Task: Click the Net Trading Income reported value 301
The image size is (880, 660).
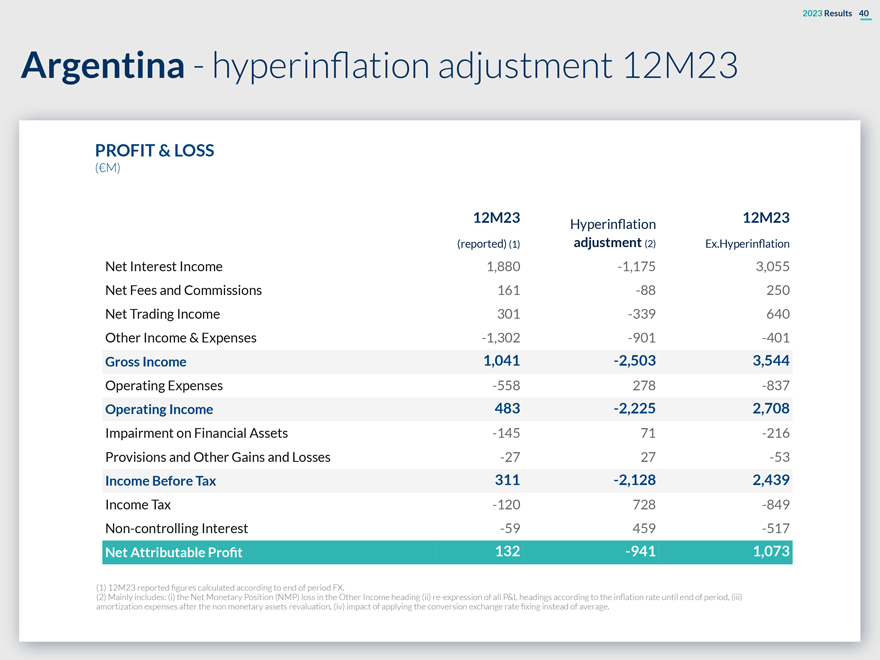Action: (x=508, y=314)
